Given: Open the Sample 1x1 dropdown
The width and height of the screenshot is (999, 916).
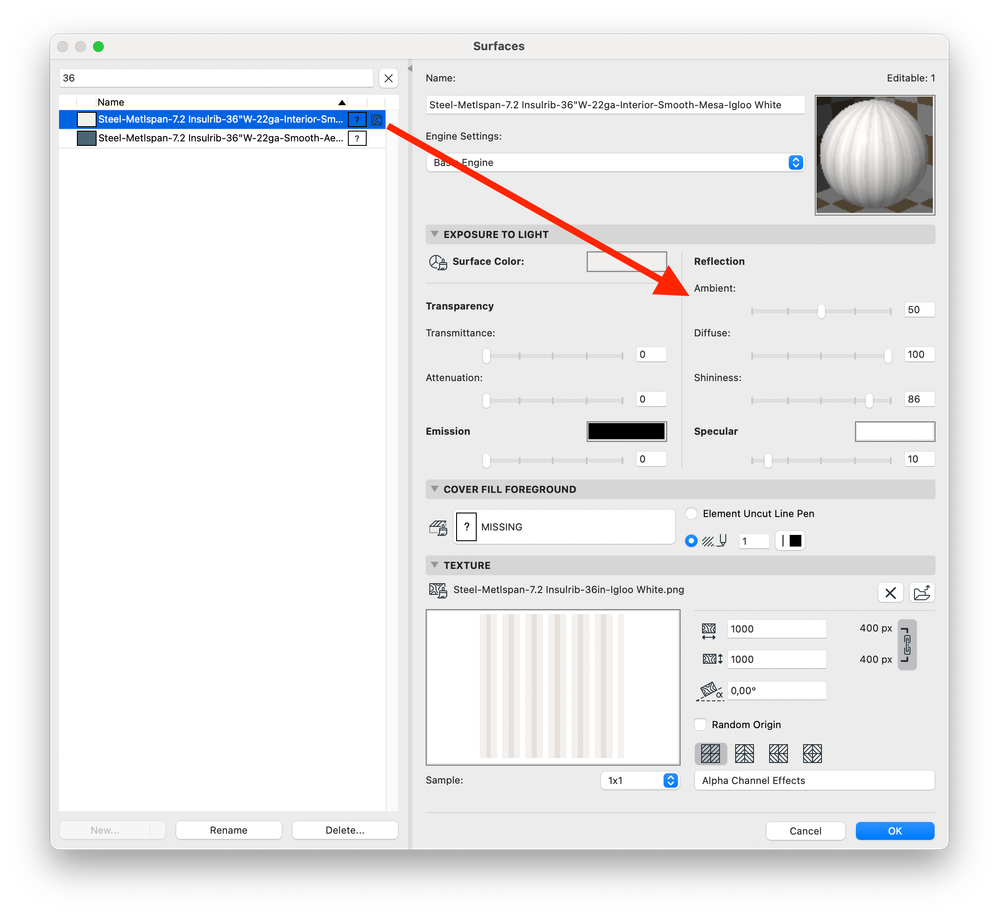Looking at the screenshot, I should point(640,781).
